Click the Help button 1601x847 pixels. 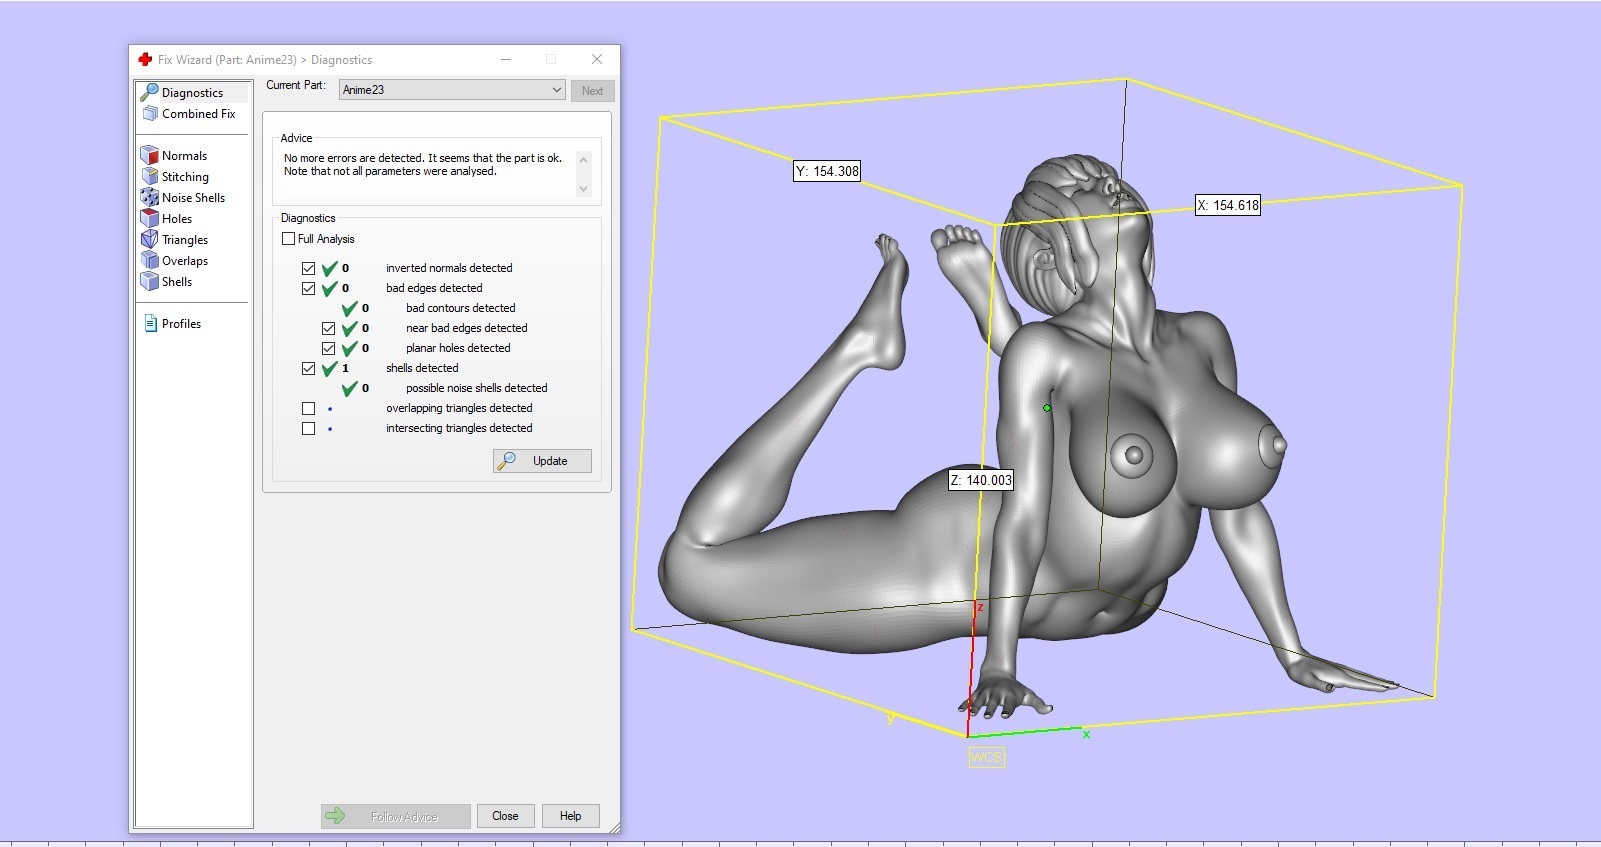[x=570, y=816]
